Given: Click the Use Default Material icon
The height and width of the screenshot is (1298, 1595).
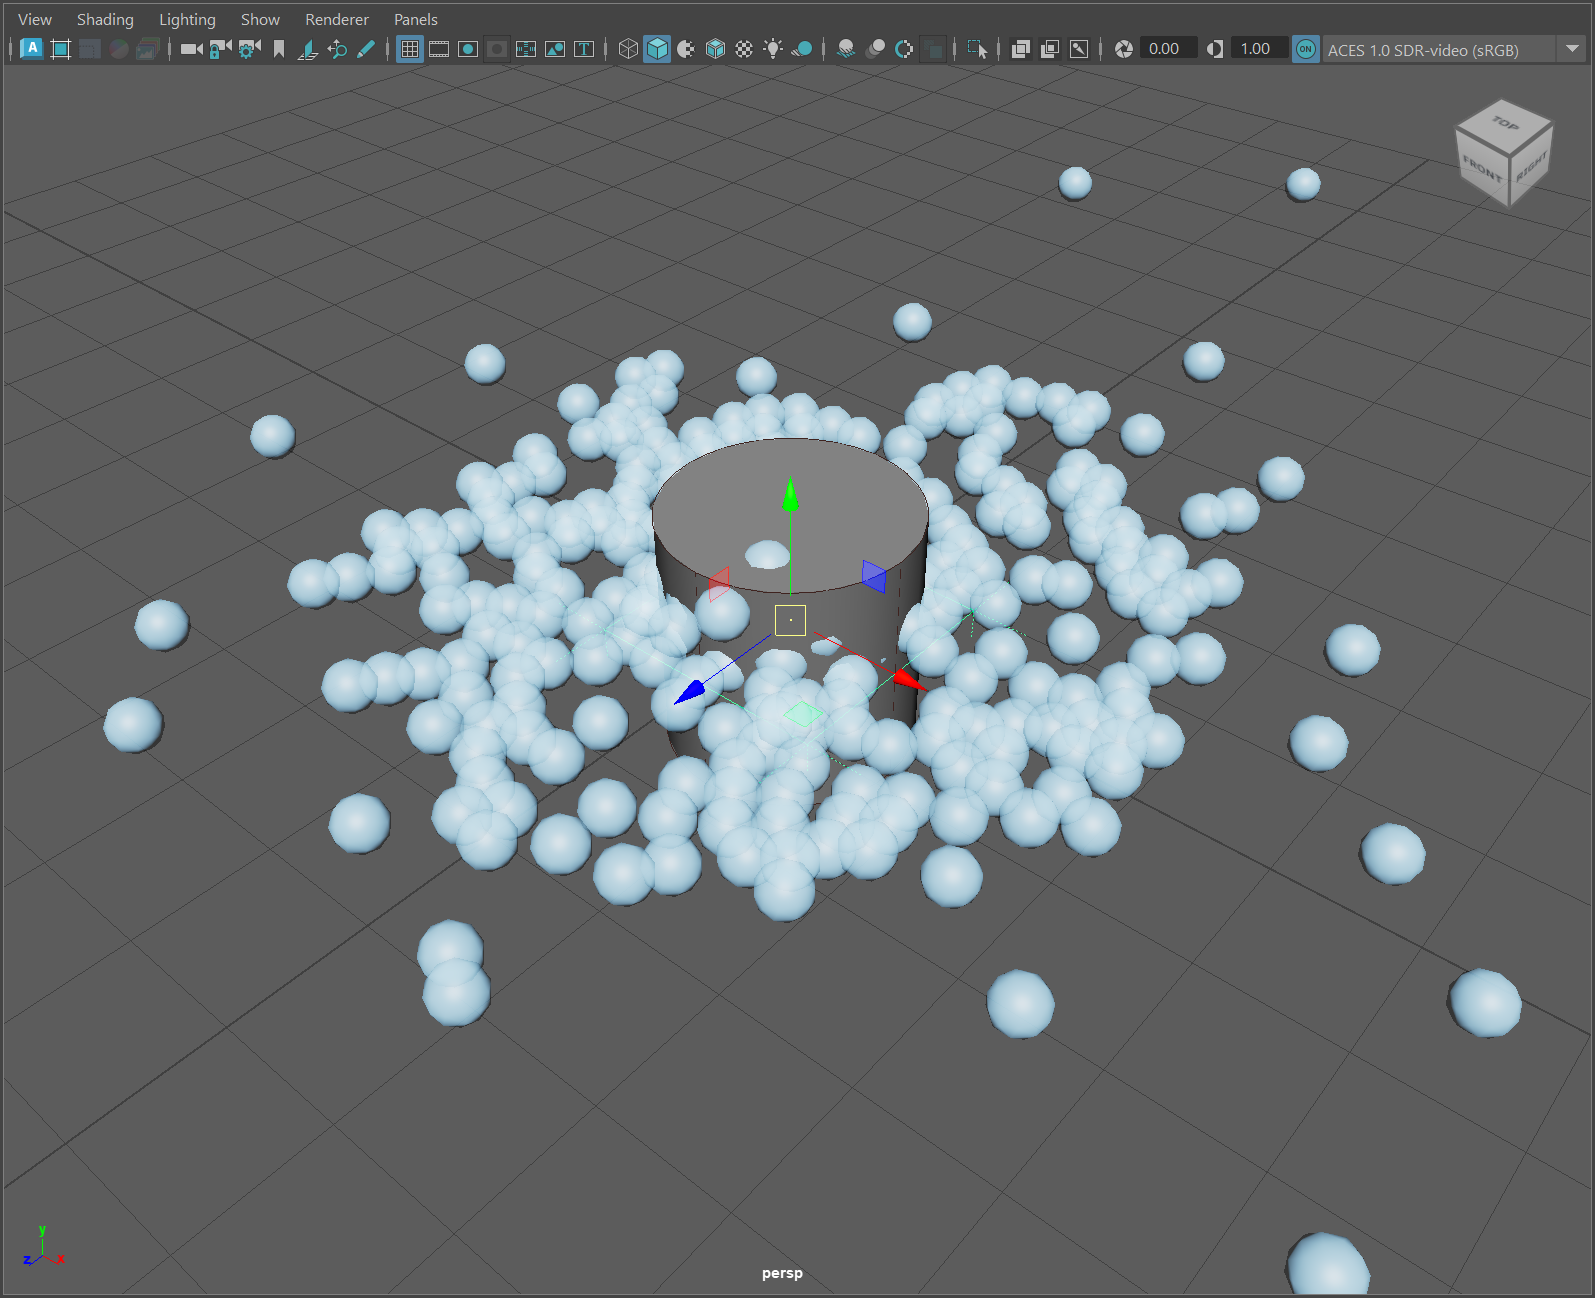Looking at the screenshot, I should [x=686, y=49].
